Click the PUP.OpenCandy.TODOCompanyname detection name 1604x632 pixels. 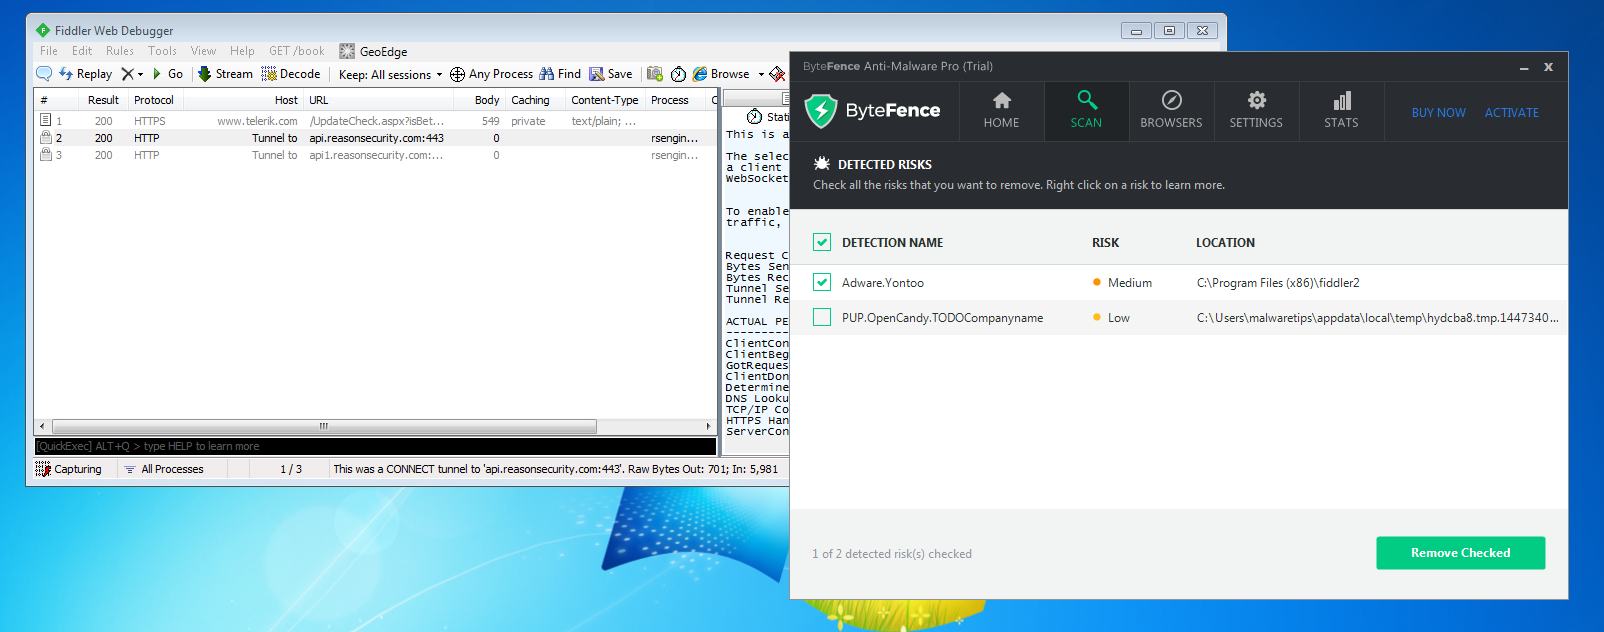[x=942, y=318]
